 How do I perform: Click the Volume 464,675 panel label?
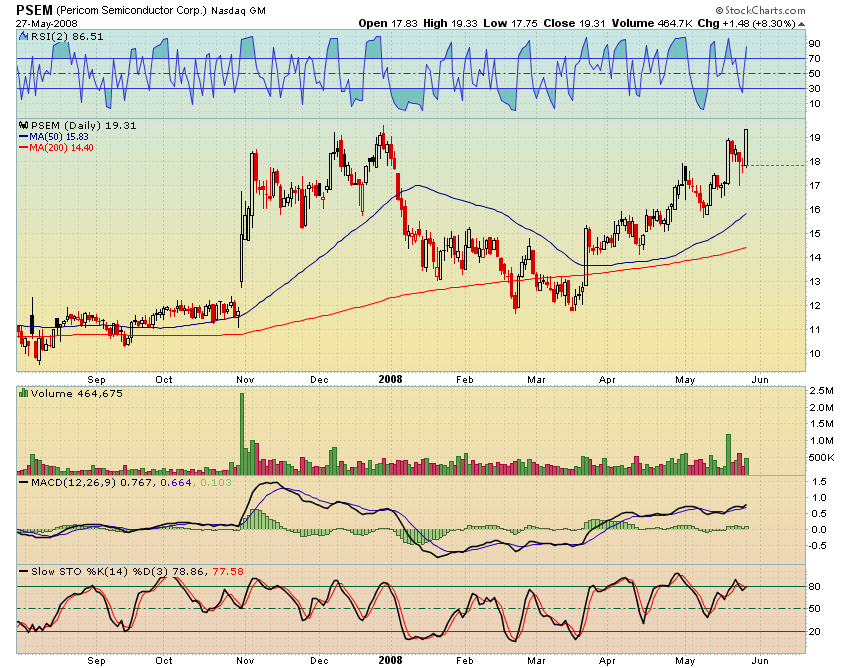[76, 393]
